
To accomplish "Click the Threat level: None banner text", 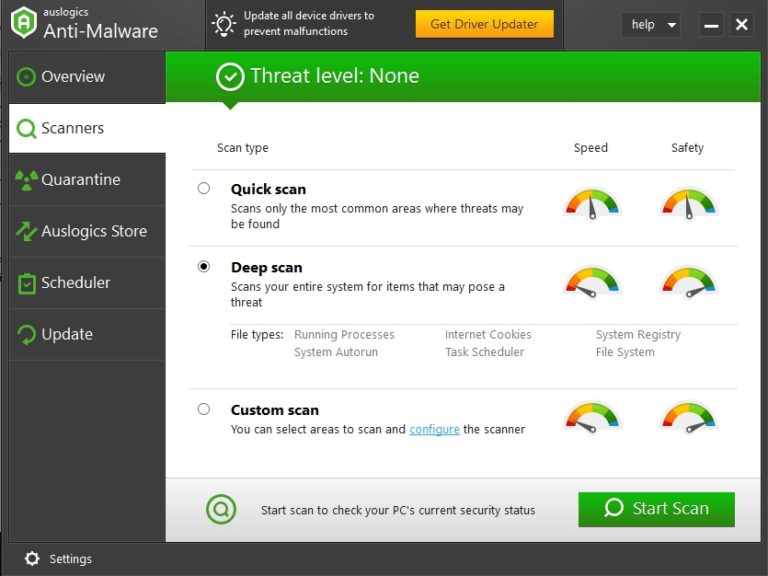I will 335,76.
